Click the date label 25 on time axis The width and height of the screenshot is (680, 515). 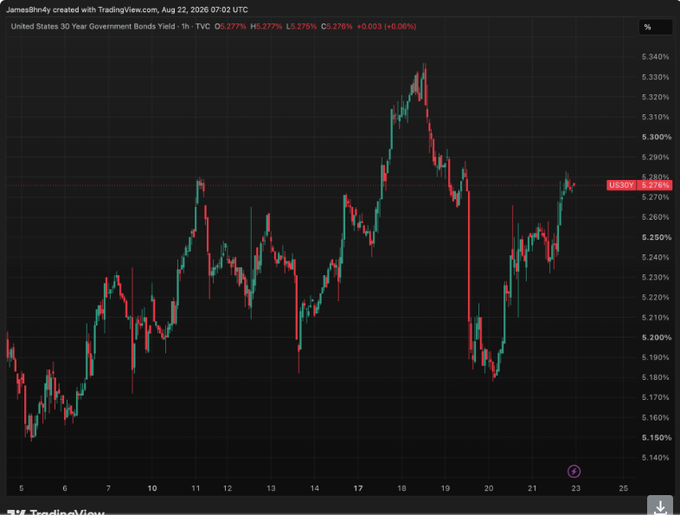tap(623, 489)
